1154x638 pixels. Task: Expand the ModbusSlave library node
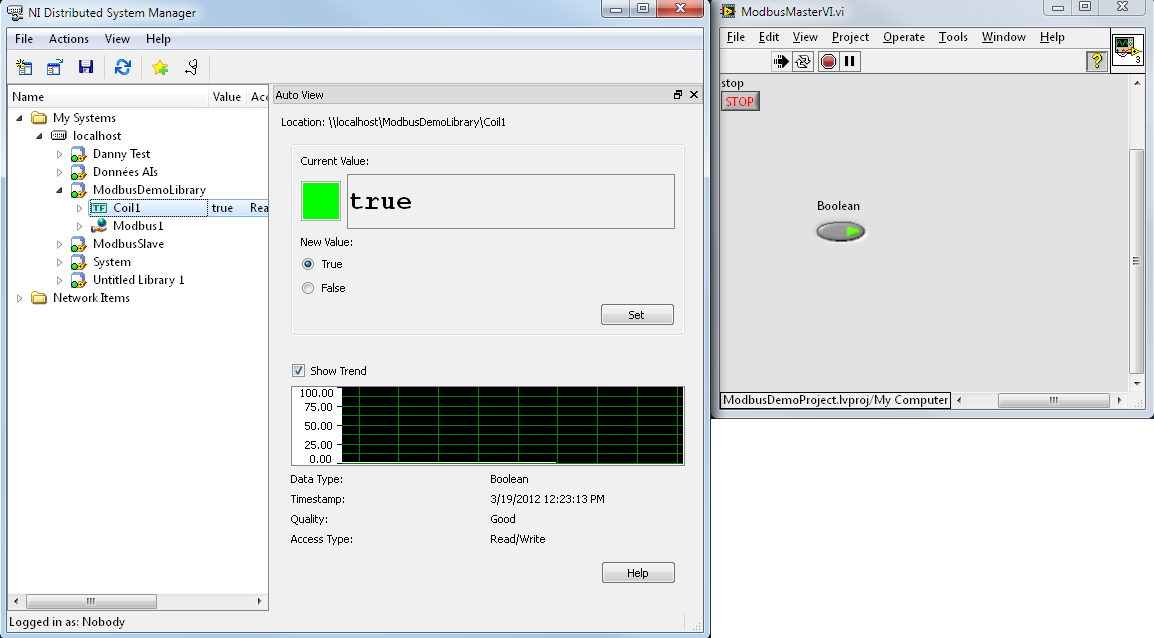click(57, 243)
